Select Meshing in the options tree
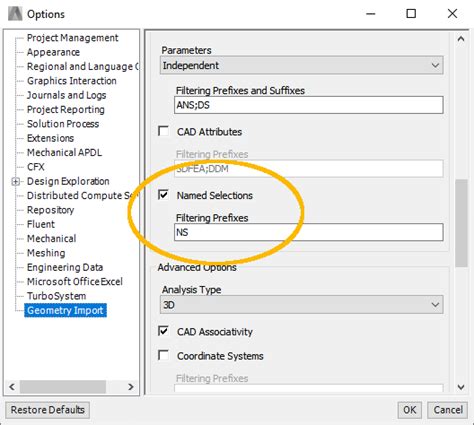 [x=46, y=253]
